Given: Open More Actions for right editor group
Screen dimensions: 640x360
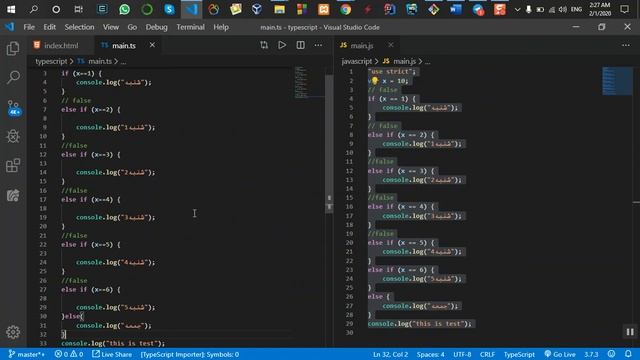Looking at the screenshot, I should tap(626, 45).
